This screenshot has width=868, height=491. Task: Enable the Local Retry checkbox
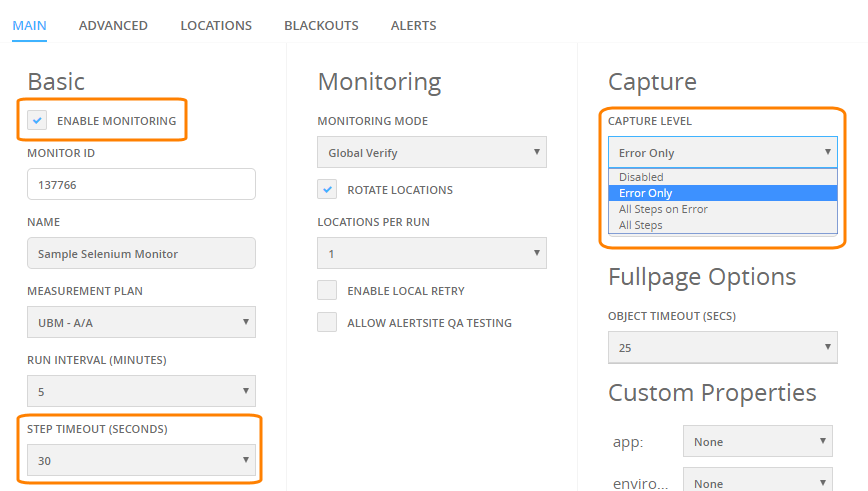point(327,290)
